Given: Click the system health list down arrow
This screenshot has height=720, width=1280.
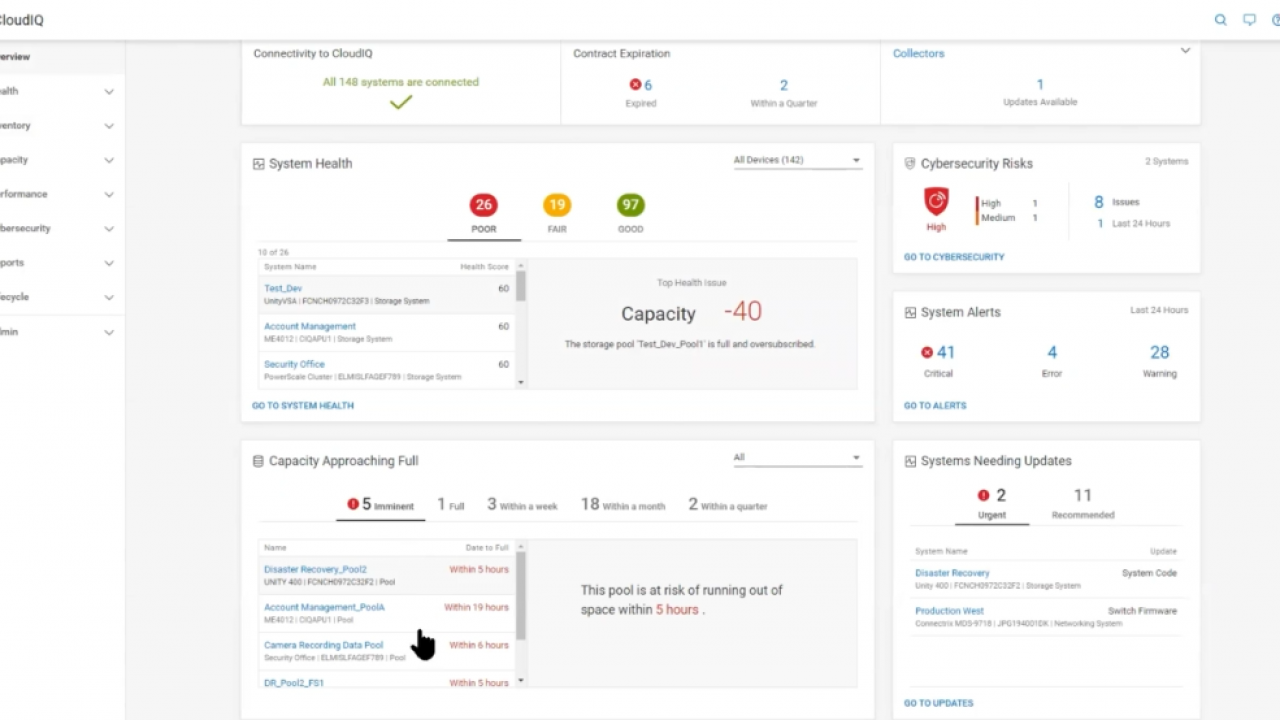Looking at the screenshot, I should coord(520,382).
